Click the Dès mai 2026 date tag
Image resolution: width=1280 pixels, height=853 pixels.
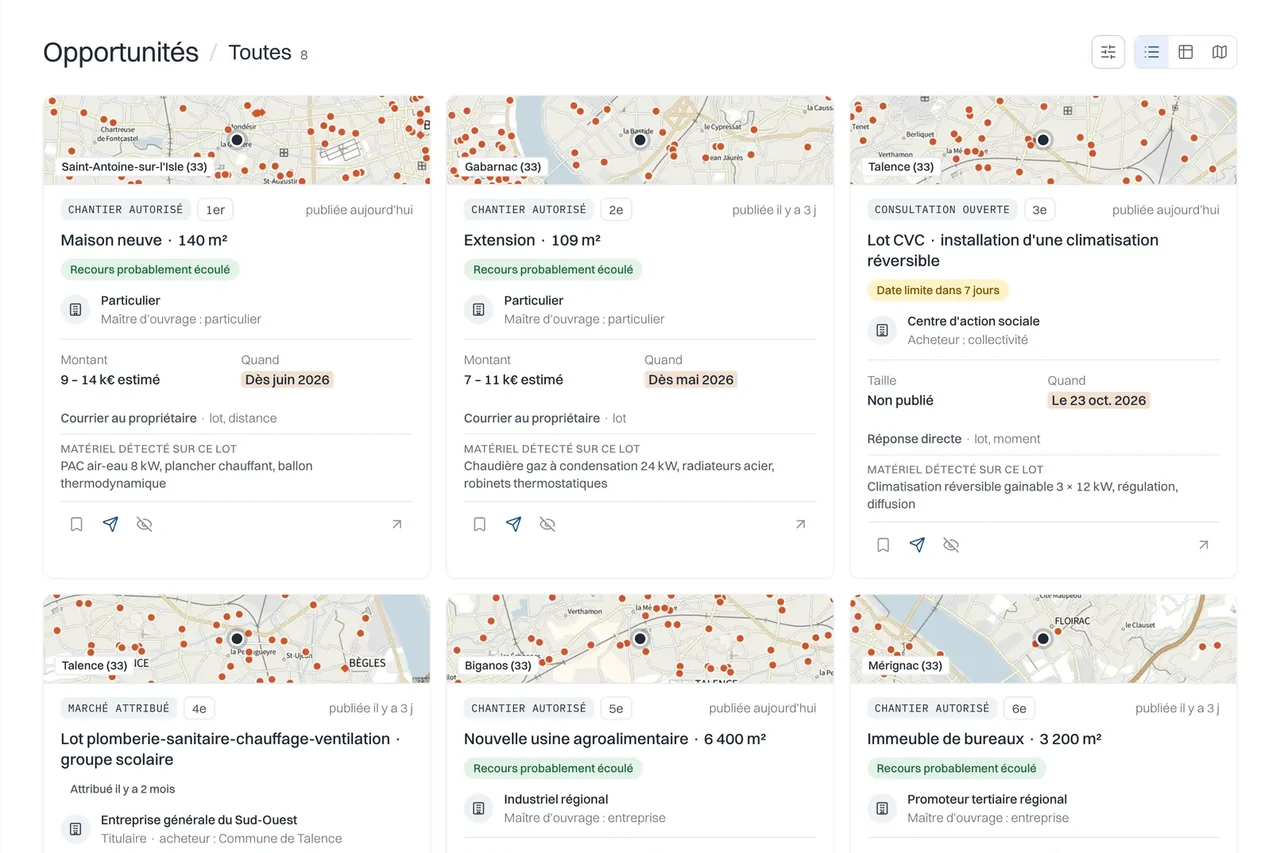[691, 380]
